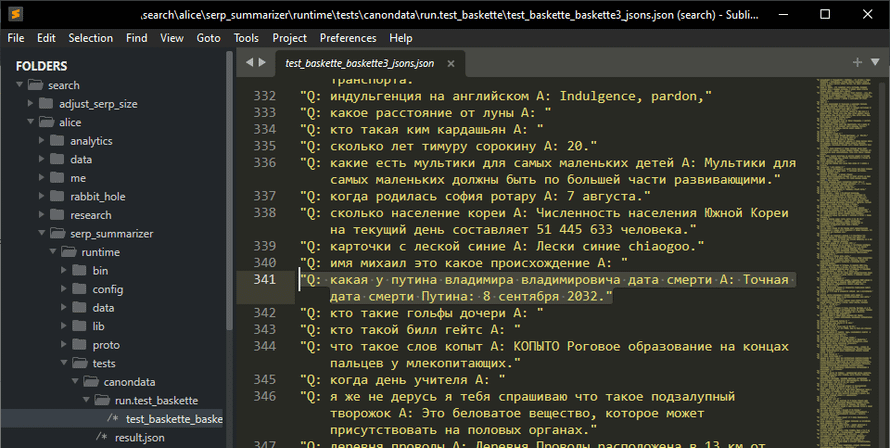Add a new tab with plus icon
Viewport: 890px width, 448px height.
pyautogui.click(x=857, y=62)
